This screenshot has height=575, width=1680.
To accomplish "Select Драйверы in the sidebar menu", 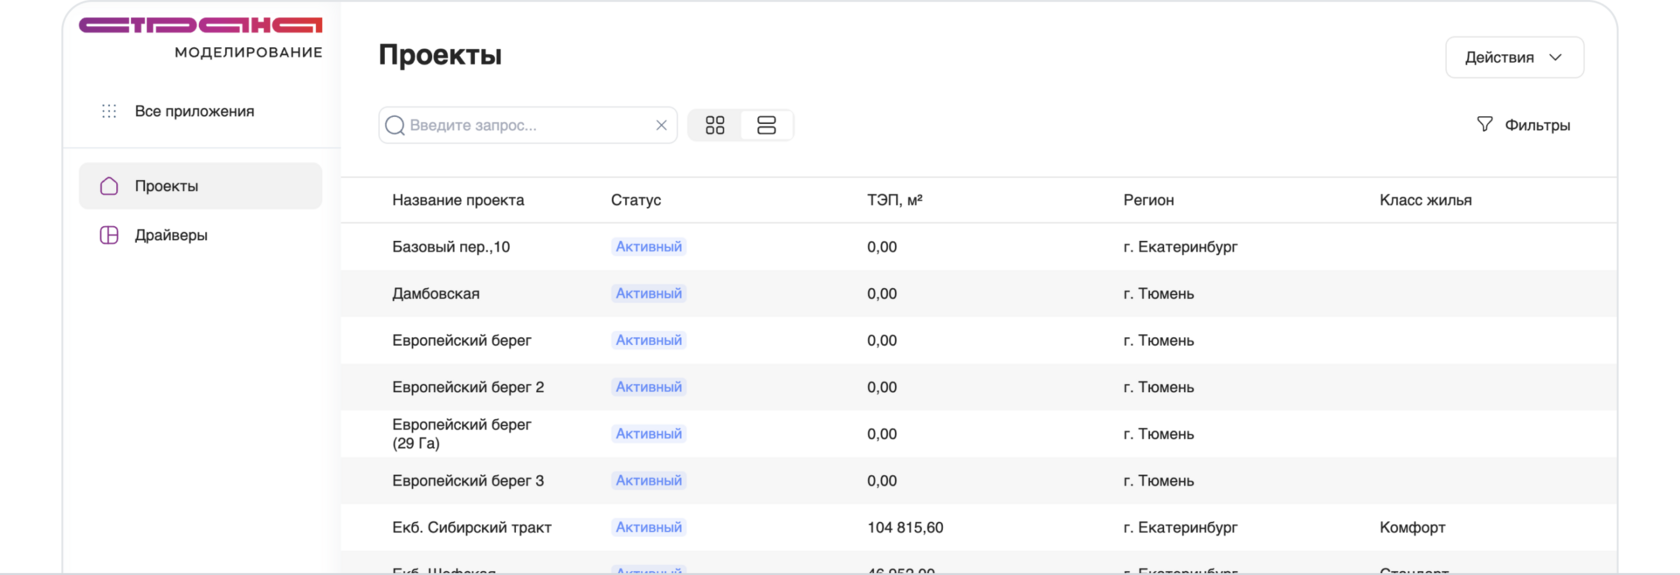I will (171, 235).
